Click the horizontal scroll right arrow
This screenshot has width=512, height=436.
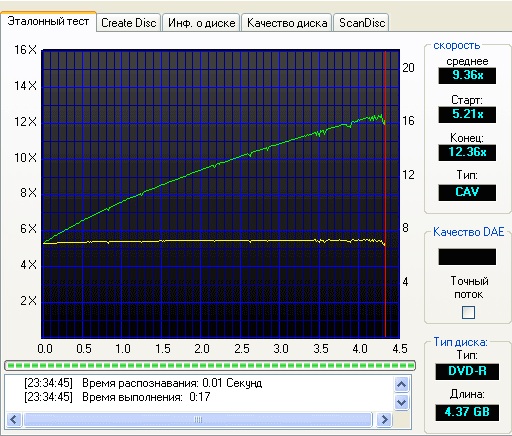(384, 419)
